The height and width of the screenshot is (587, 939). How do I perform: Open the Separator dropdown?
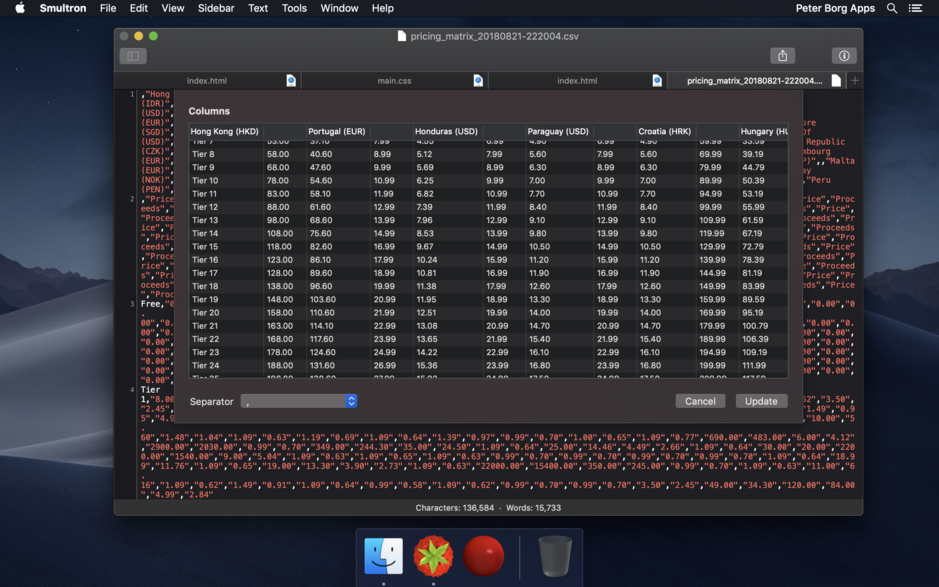[300, 400]
